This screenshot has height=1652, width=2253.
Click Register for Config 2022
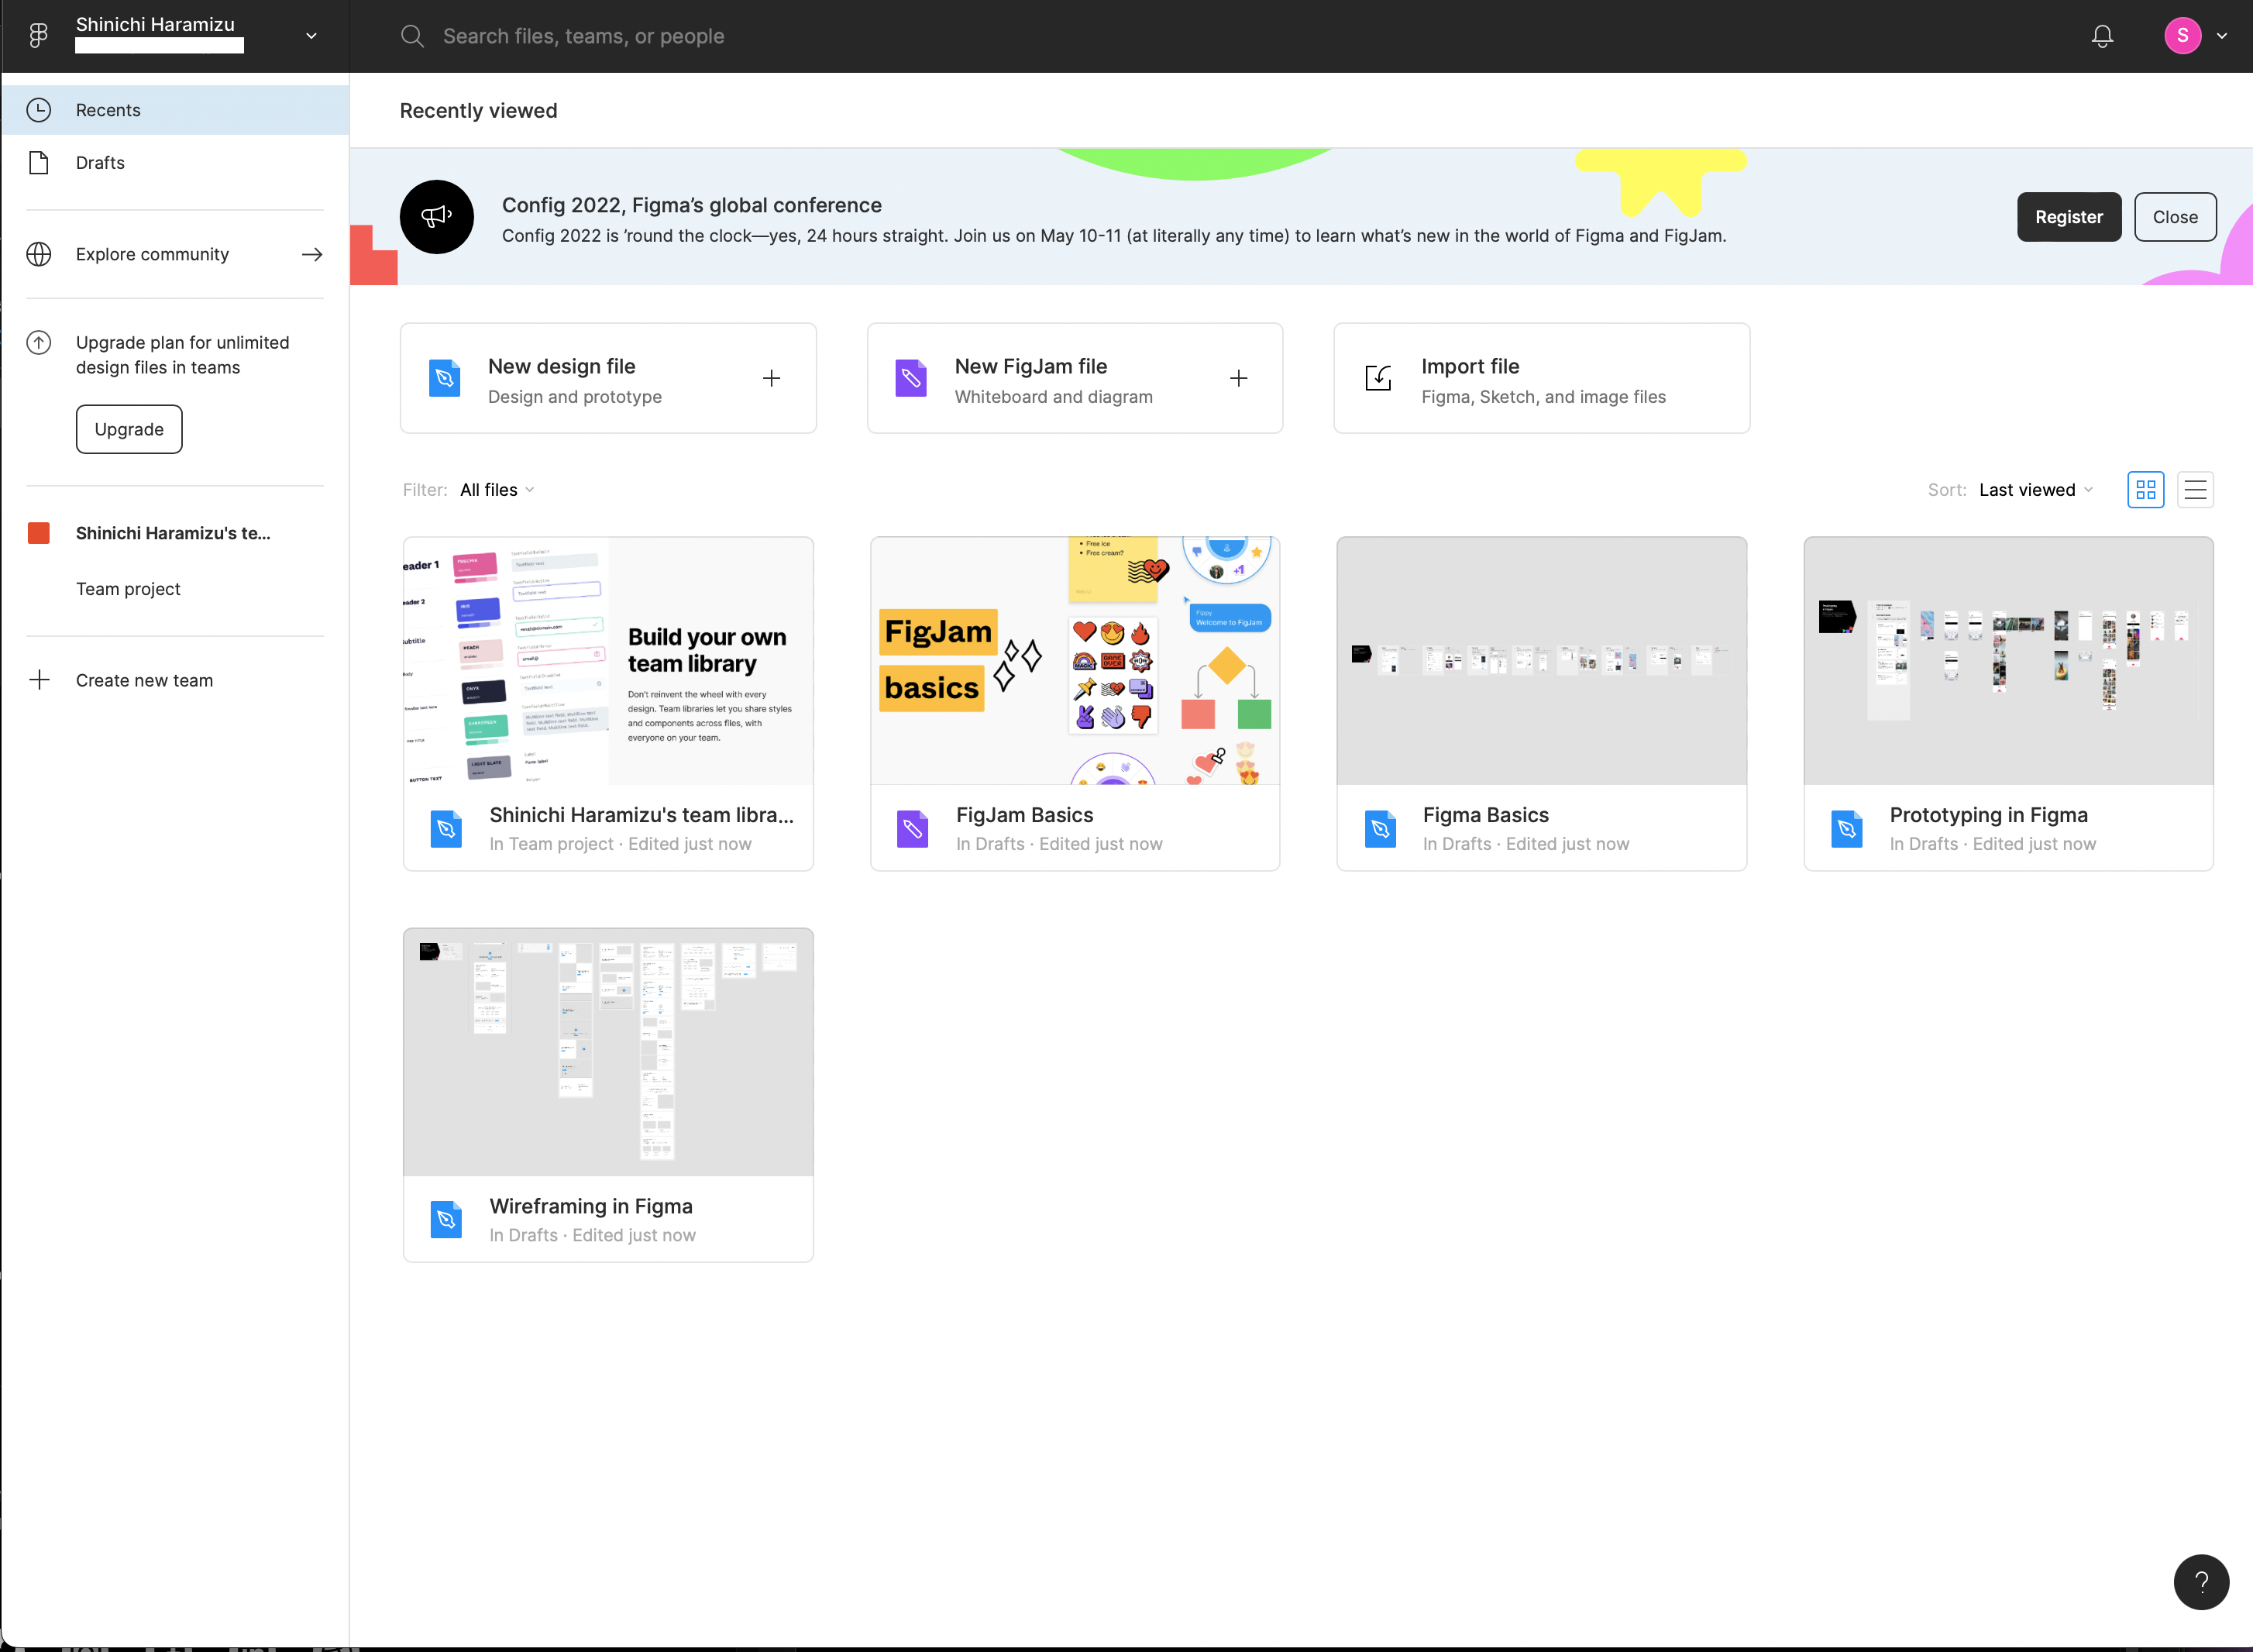tap(2068, 217)
